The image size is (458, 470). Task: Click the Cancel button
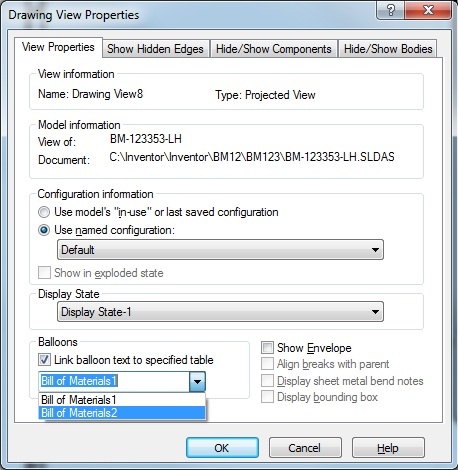click(x=305, y=448)
